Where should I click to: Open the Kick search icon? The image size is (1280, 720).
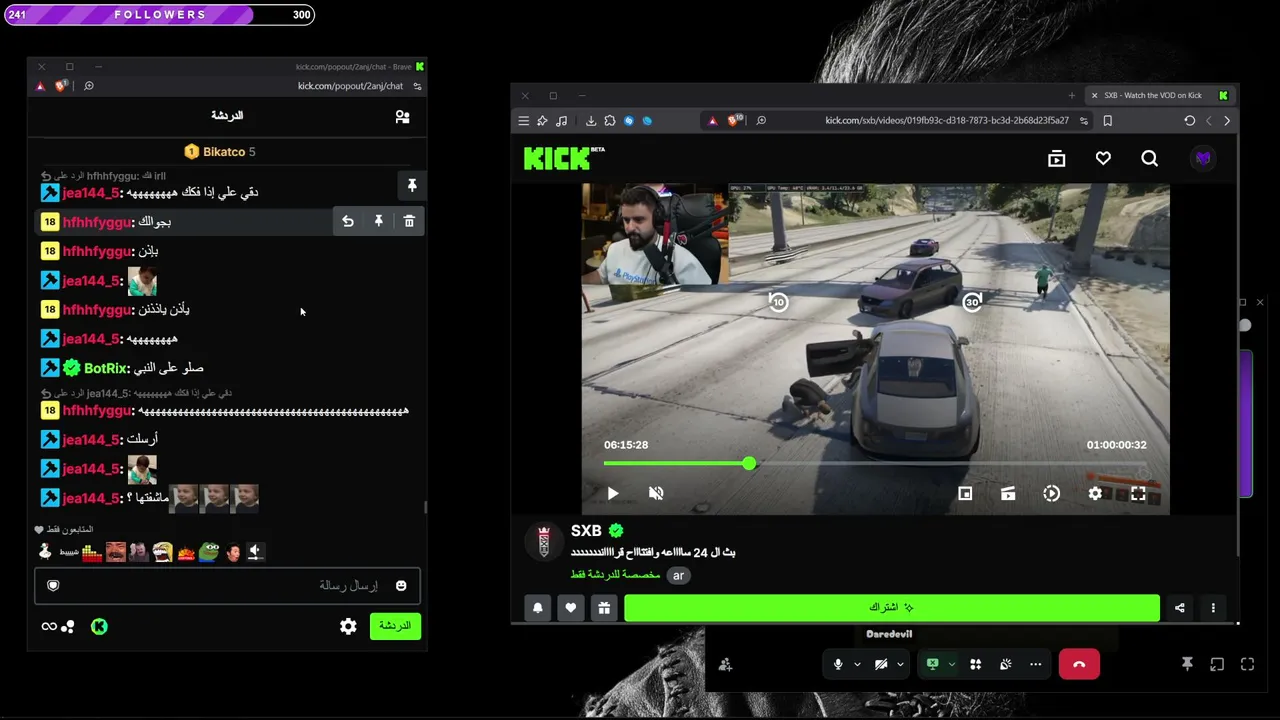click(1149, 158)
